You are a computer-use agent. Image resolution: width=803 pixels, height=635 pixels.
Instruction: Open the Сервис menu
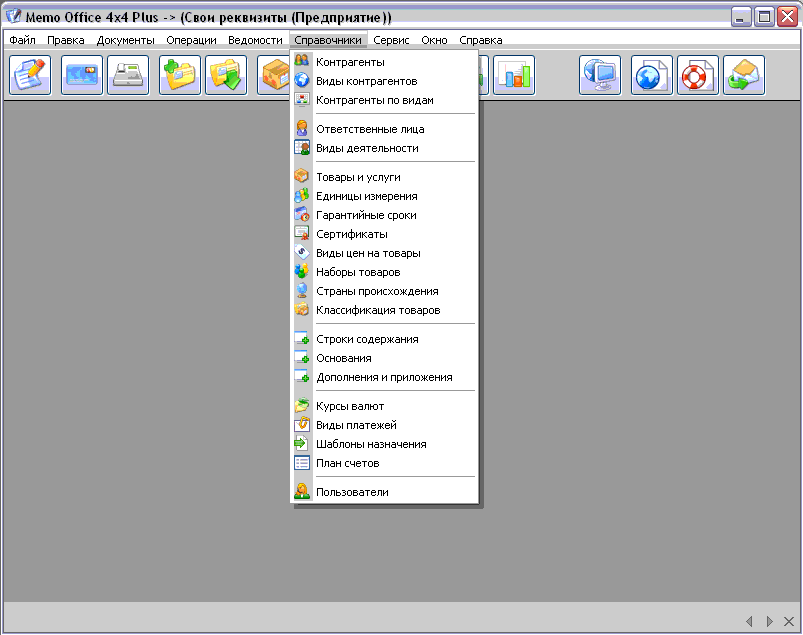click(391, 40)
